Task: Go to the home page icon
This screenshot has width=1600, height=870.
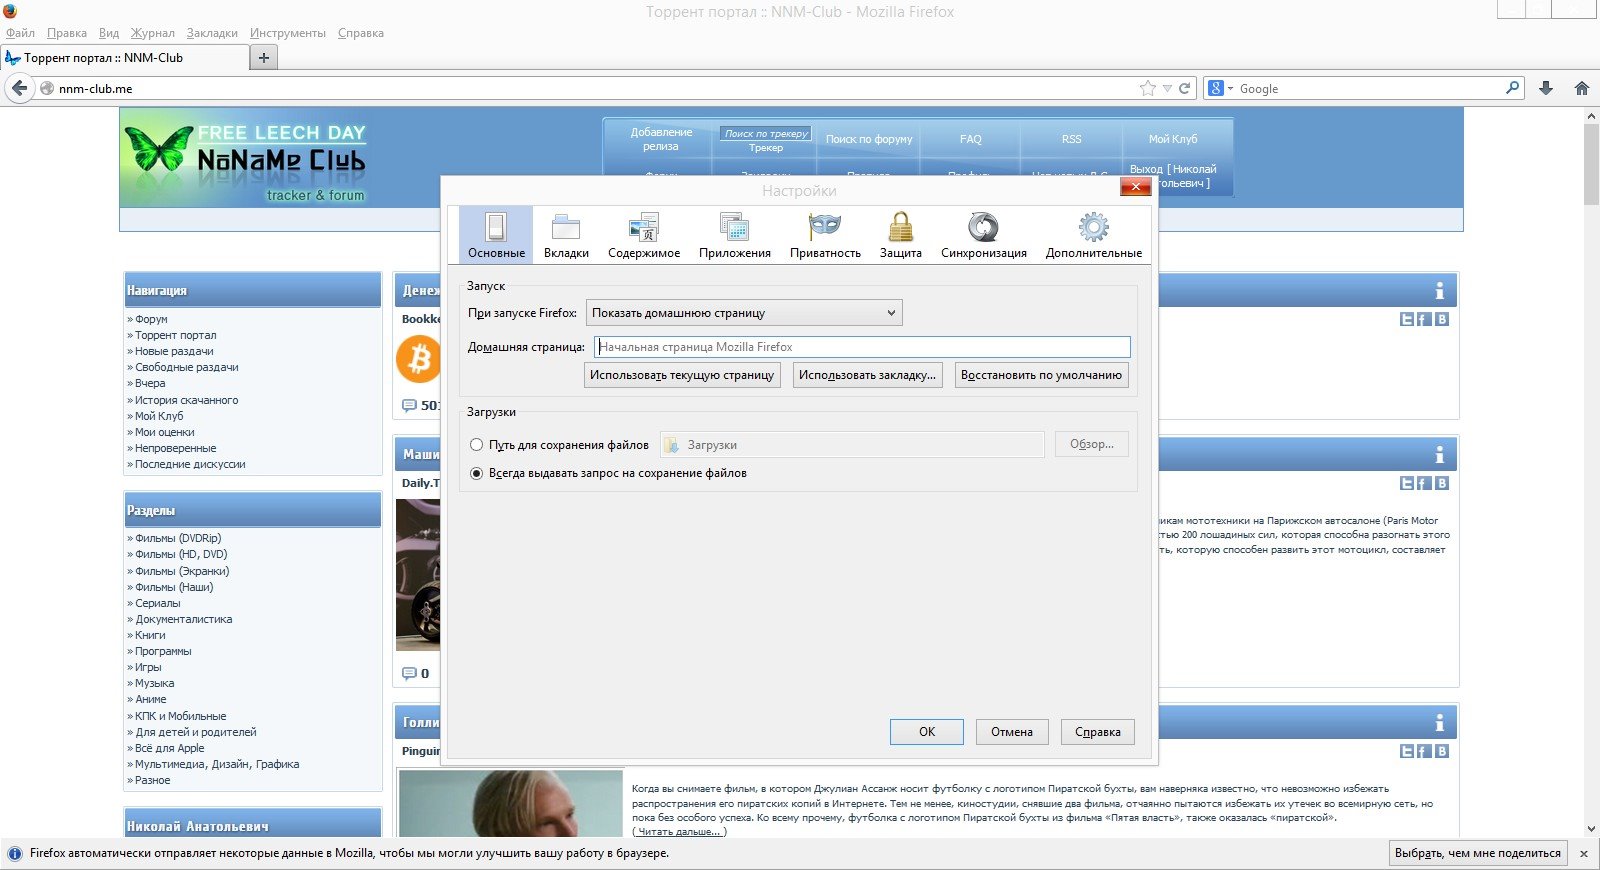Action: point(1582,88)
